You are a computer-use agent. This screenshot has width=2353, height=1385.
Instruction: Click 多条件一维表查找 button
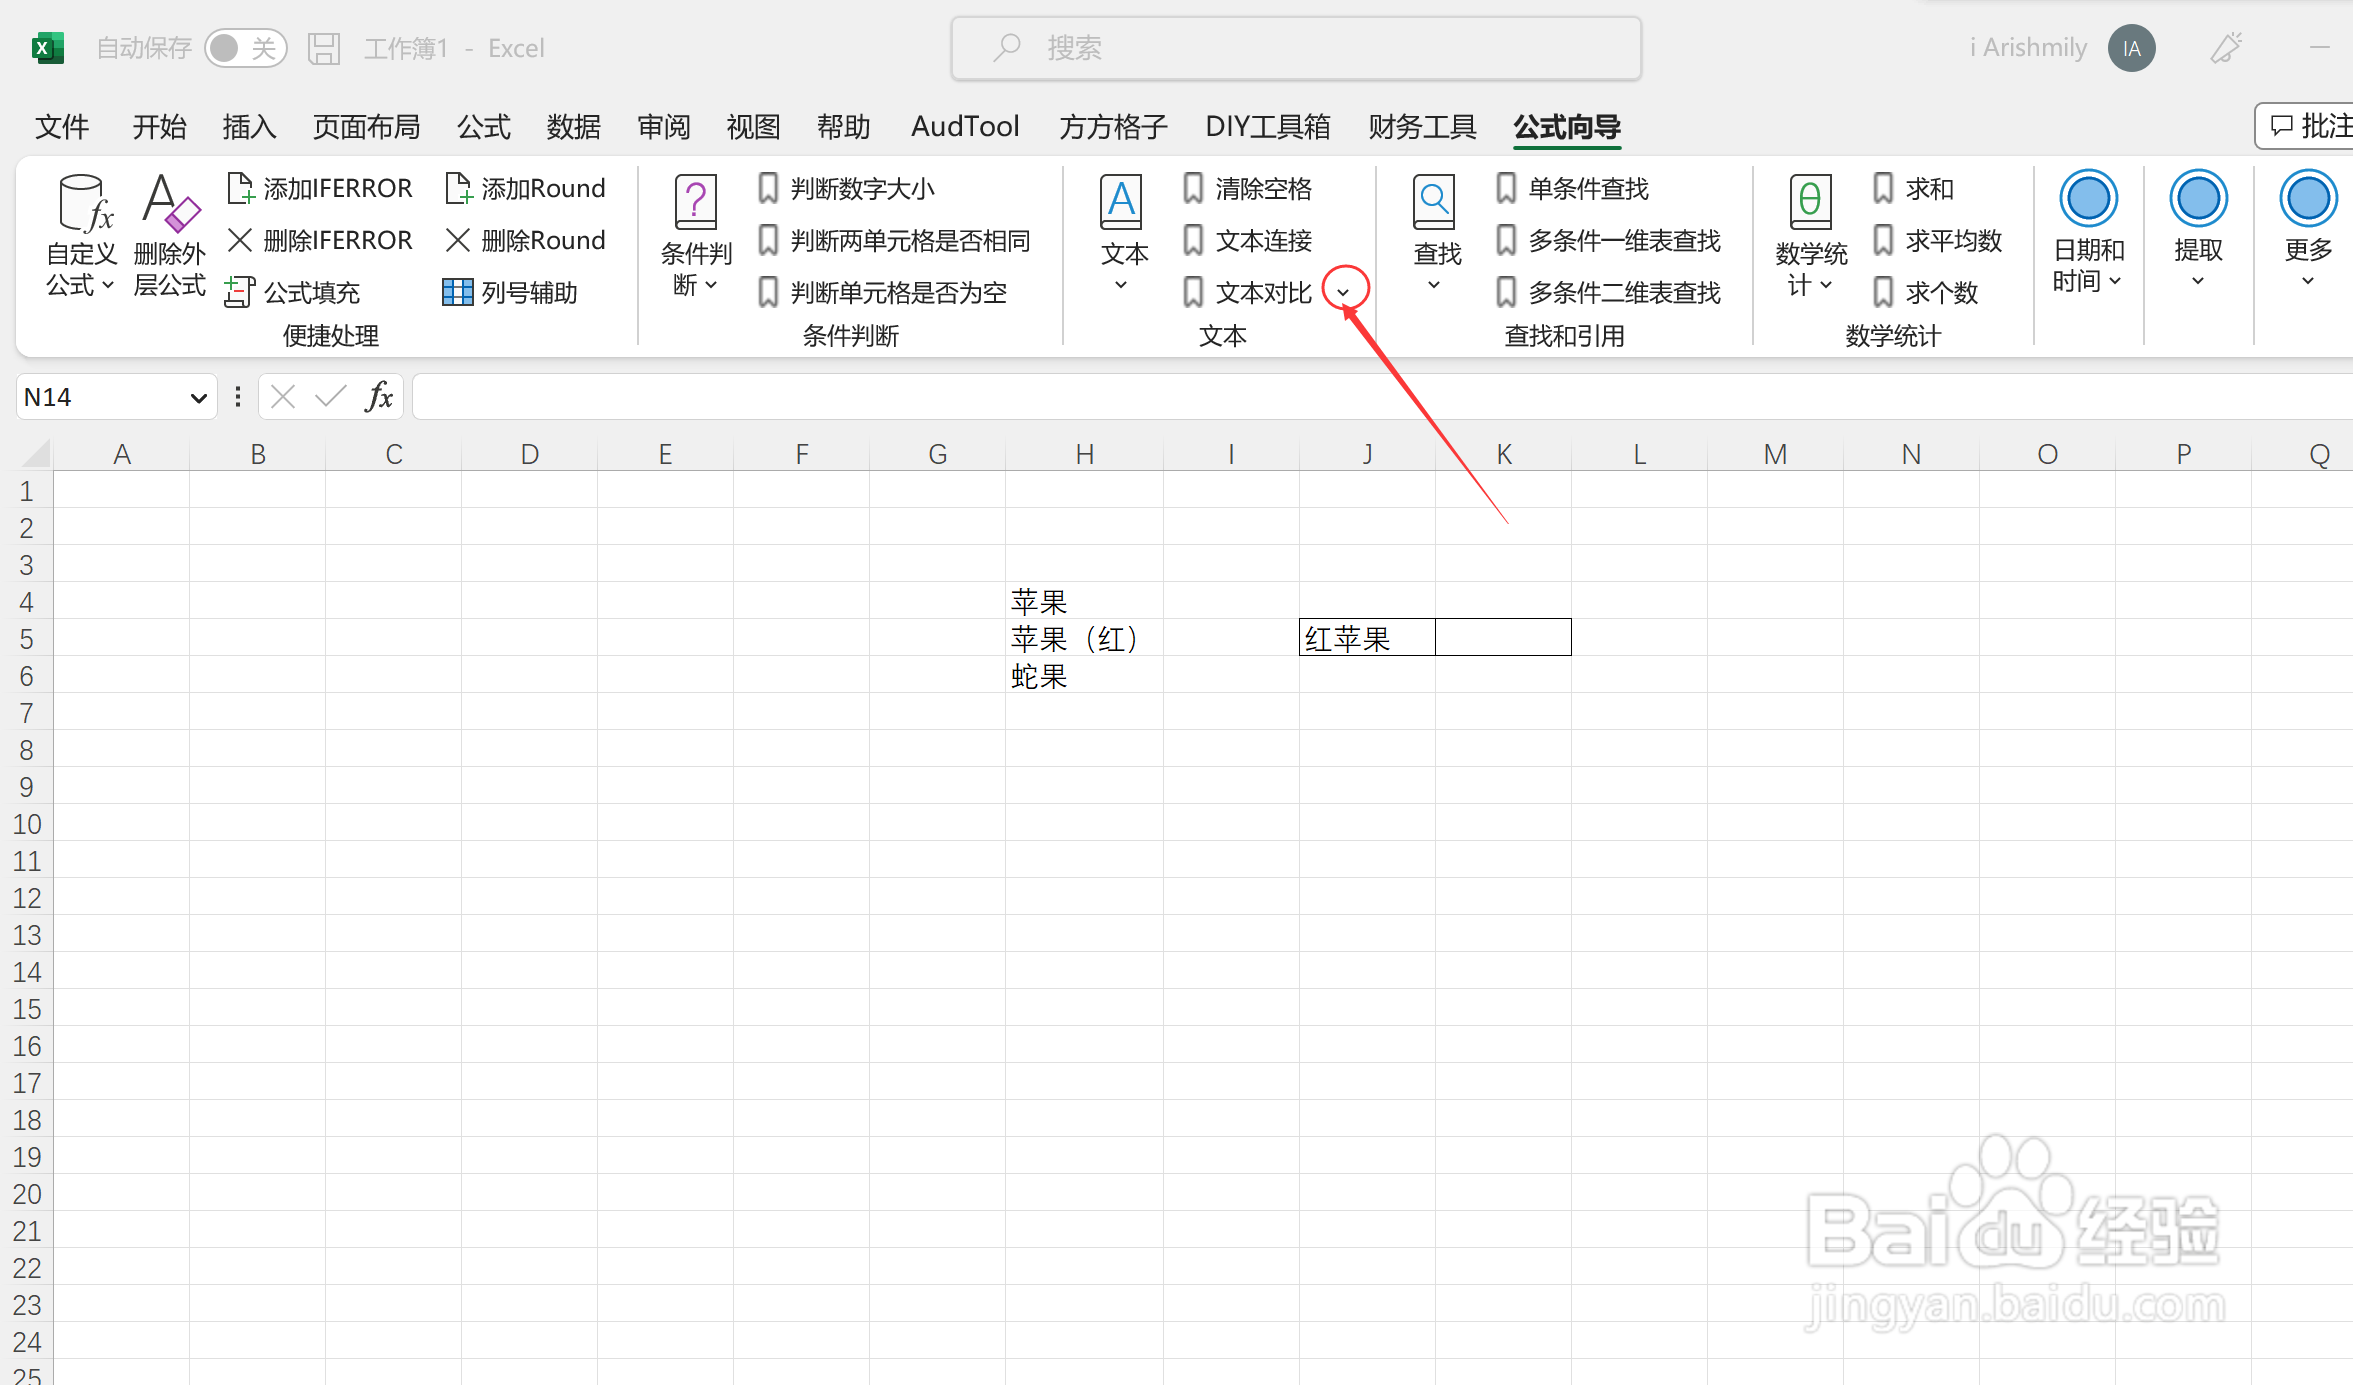pyautogui.click(x=1609, y=240)
